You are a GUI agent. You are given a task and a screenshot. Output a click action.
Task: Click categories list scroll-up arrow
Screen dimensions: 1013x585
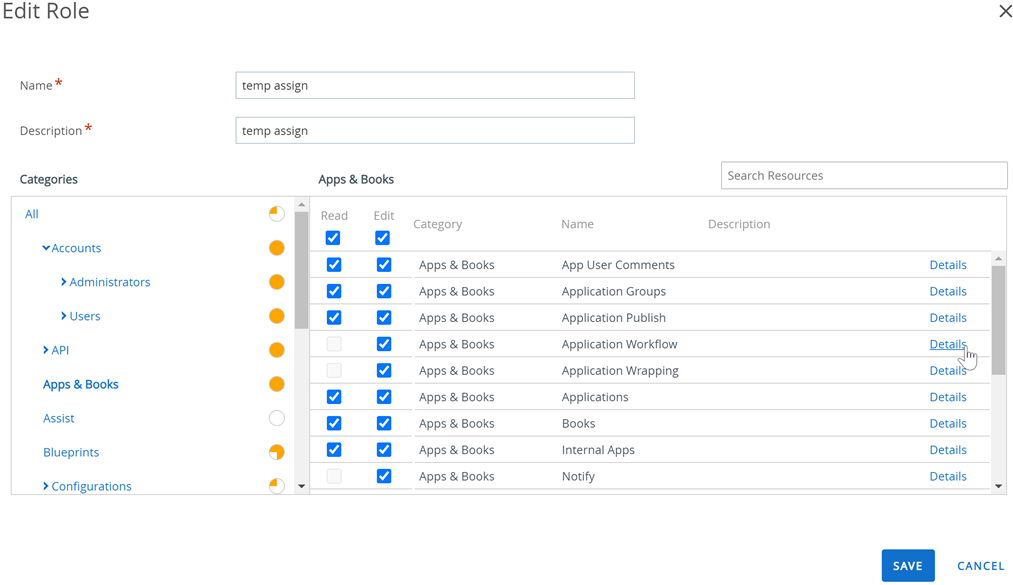(302, 205)
